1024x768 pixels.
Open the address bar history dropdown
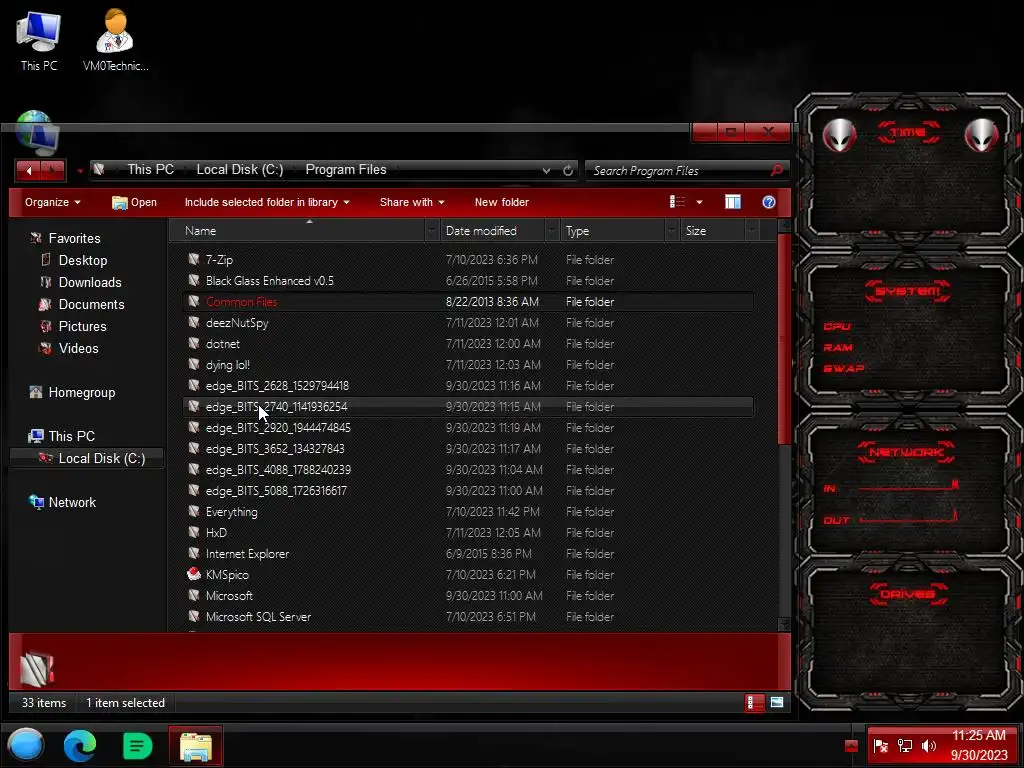pos(546,170)
